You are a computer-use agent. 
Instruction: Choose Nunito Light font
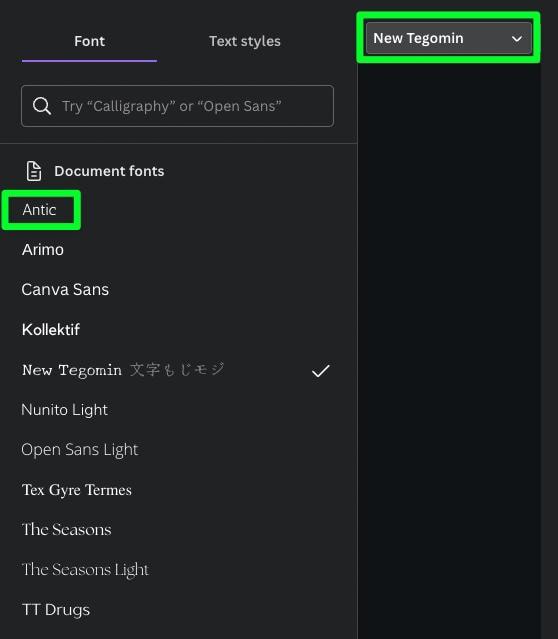pos(64,410)
